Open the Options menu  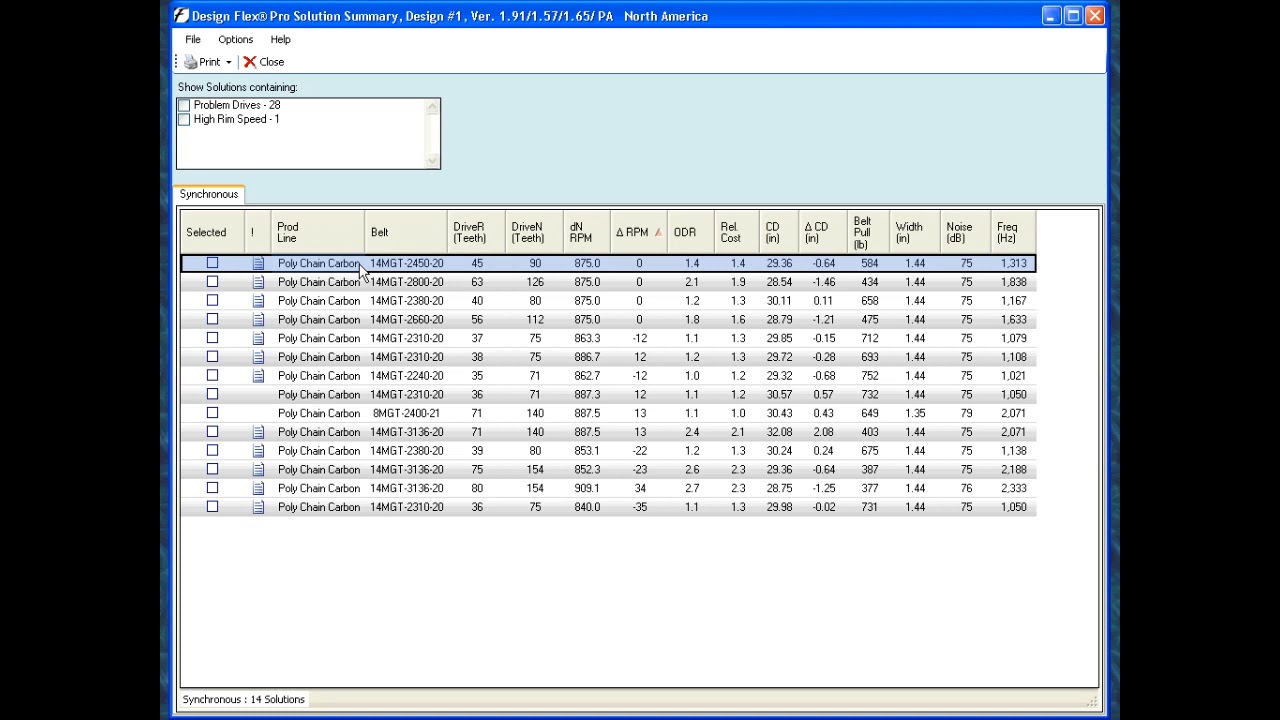236,40
